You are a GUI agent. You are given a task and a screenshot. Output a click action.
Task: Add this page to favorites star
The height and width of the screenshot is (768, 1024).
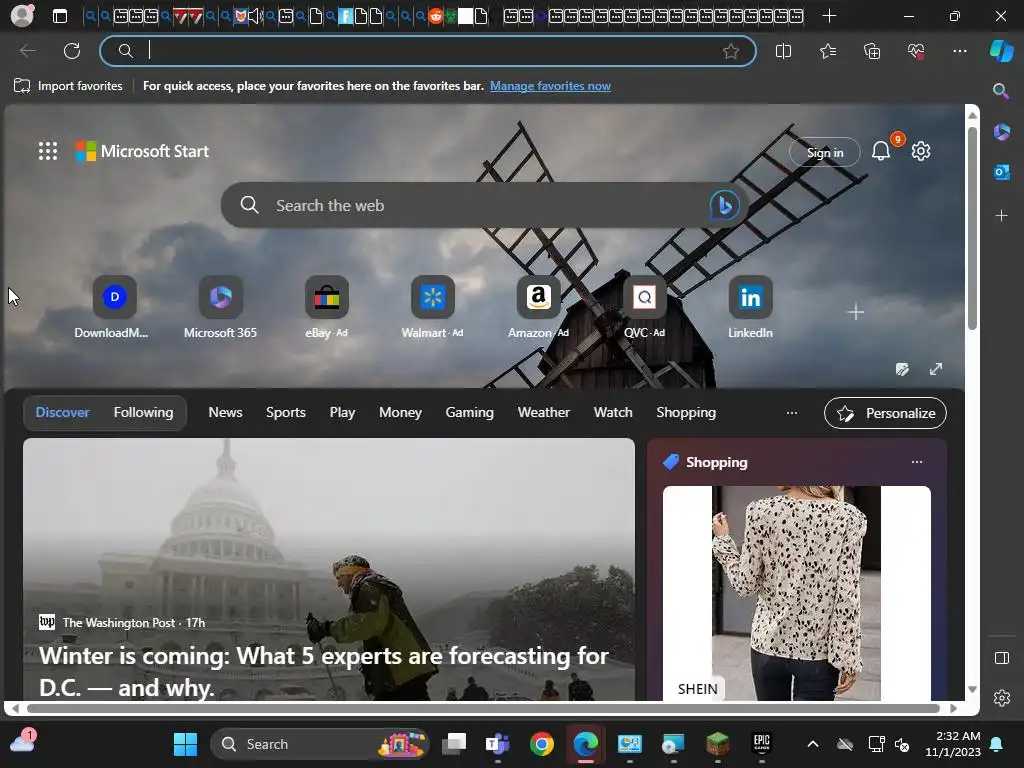[731, 51]
